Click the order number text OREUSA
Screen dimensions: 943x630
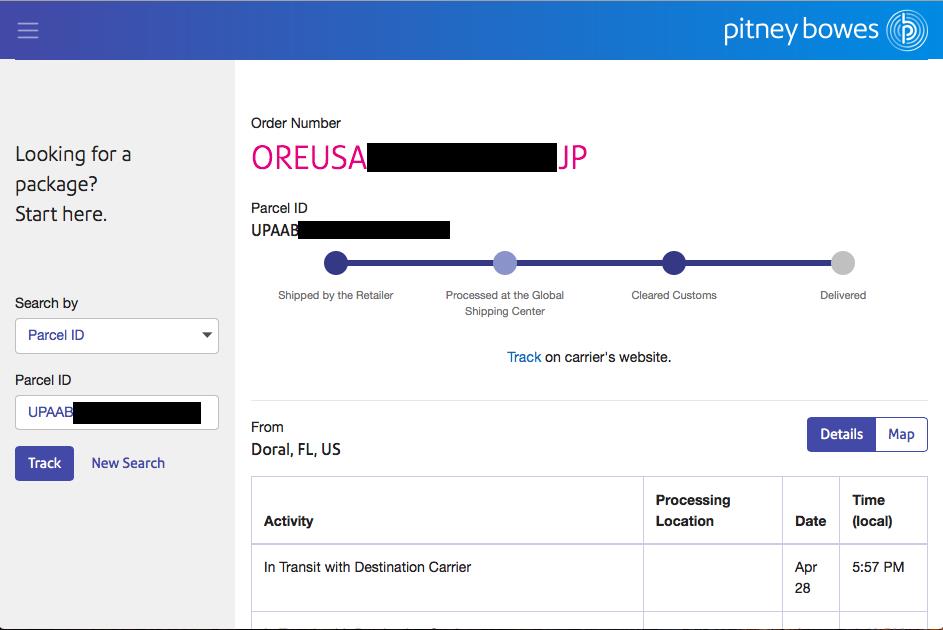(308, 158)
